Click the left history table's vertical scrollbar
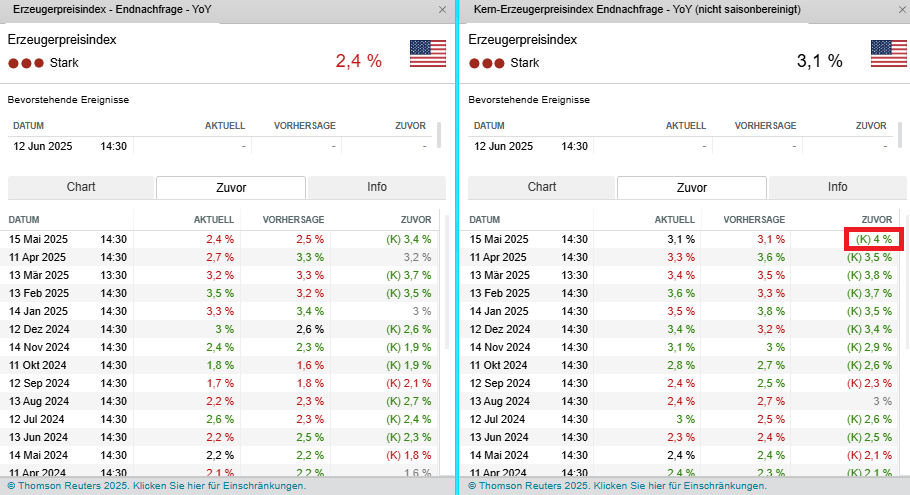 447,282
